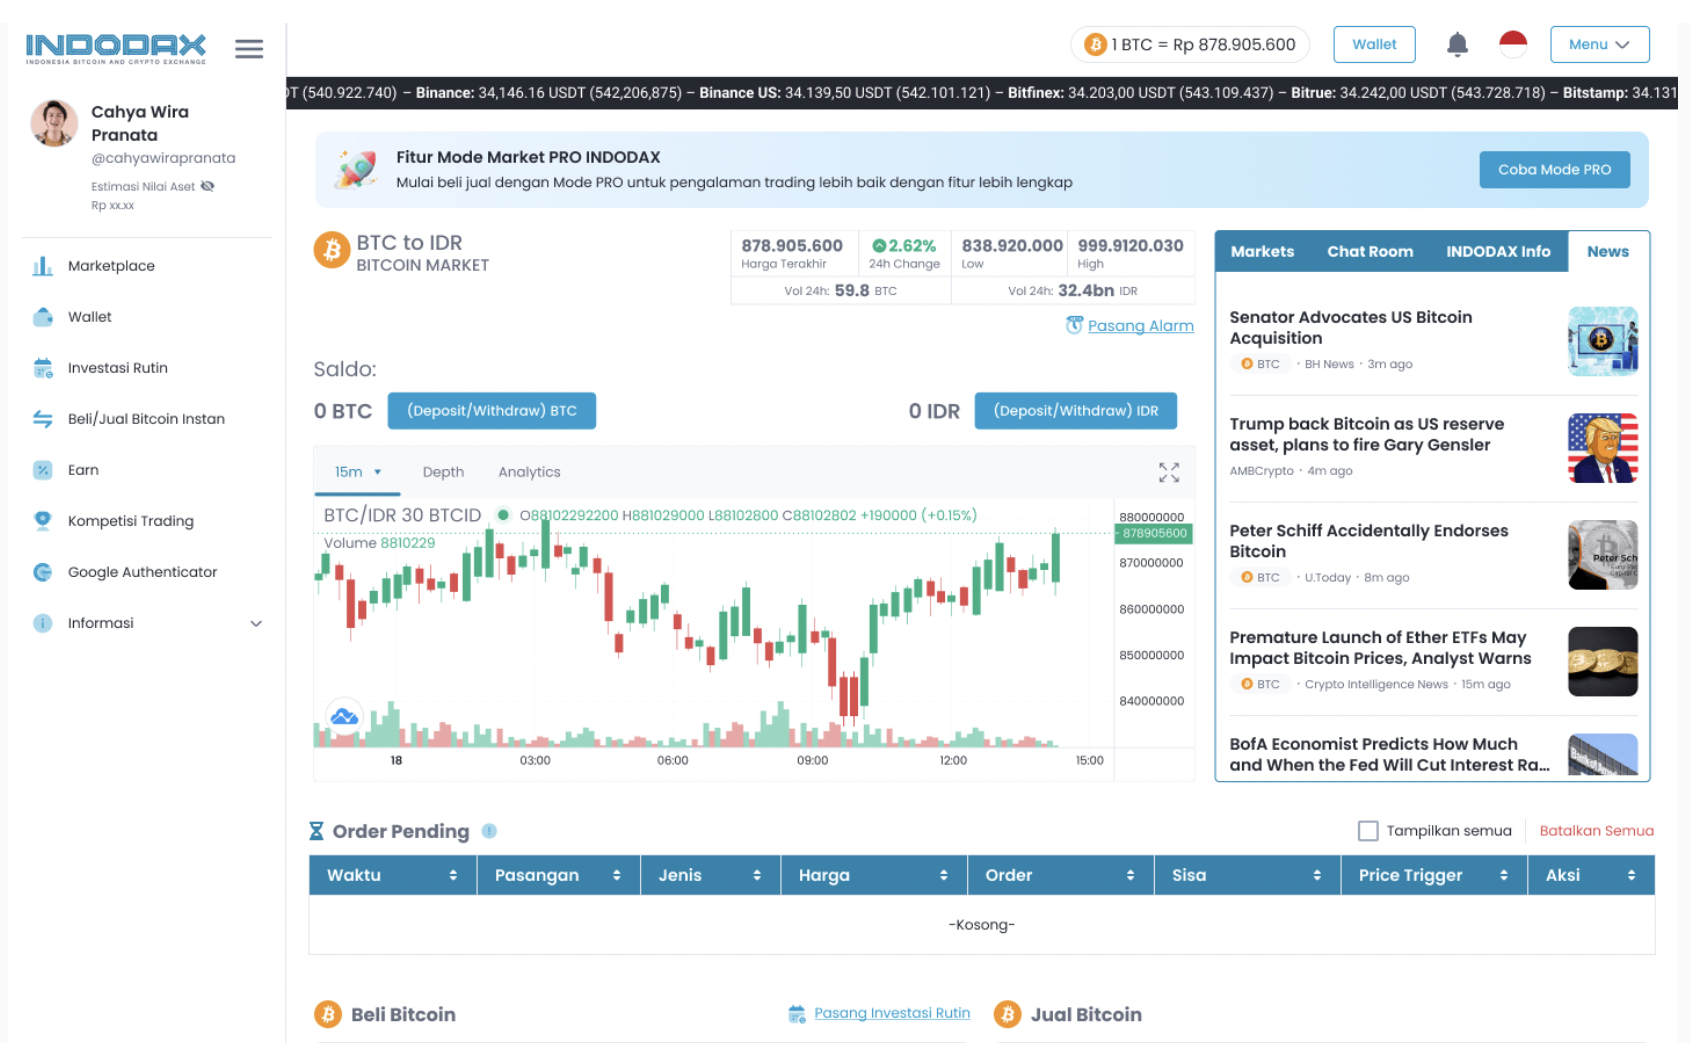Switch to the Depth chart tab
This screenshot has width=1690, height=1043.
pos(443,472)
